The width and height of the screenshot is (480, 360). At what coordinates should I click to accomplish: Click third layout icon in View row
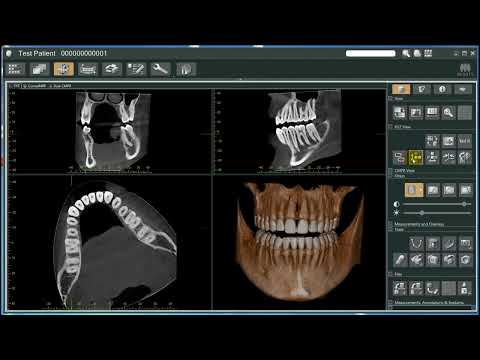click(x=432, y=113)
